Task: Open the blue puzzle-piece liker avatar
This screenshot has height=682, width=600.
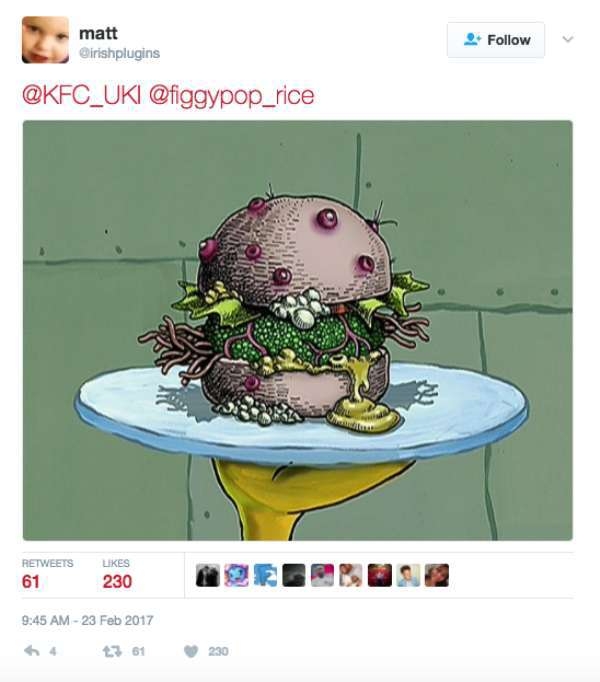Action: coord(265,575)
